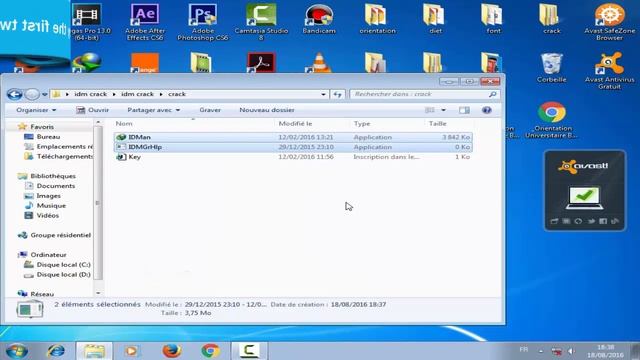
Task: Select Musique library in sidebar
Action: click(51, 205)
